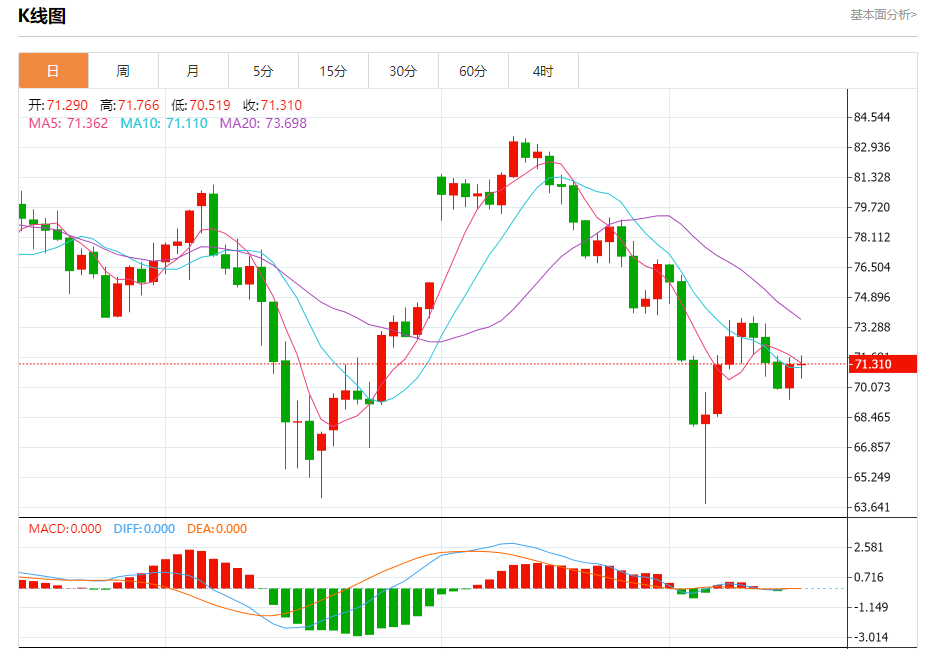Click the 84.544 price axis label
The image size is (935, 649).
872,117
